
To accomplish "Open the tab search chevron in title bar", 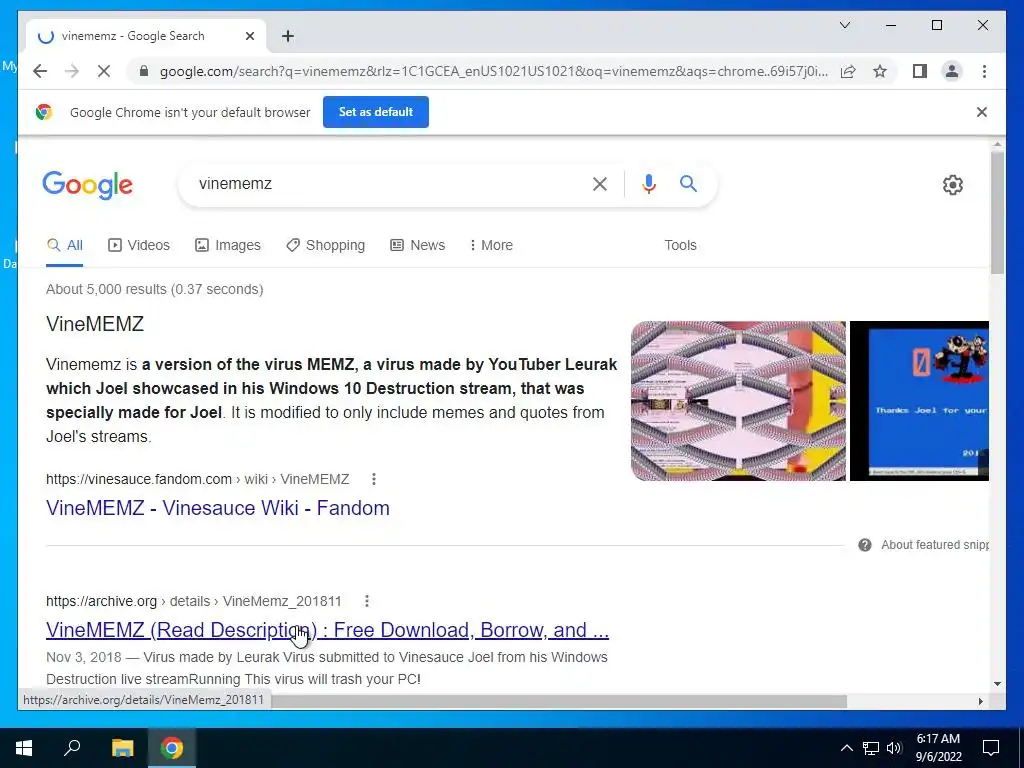I will 845,25.
